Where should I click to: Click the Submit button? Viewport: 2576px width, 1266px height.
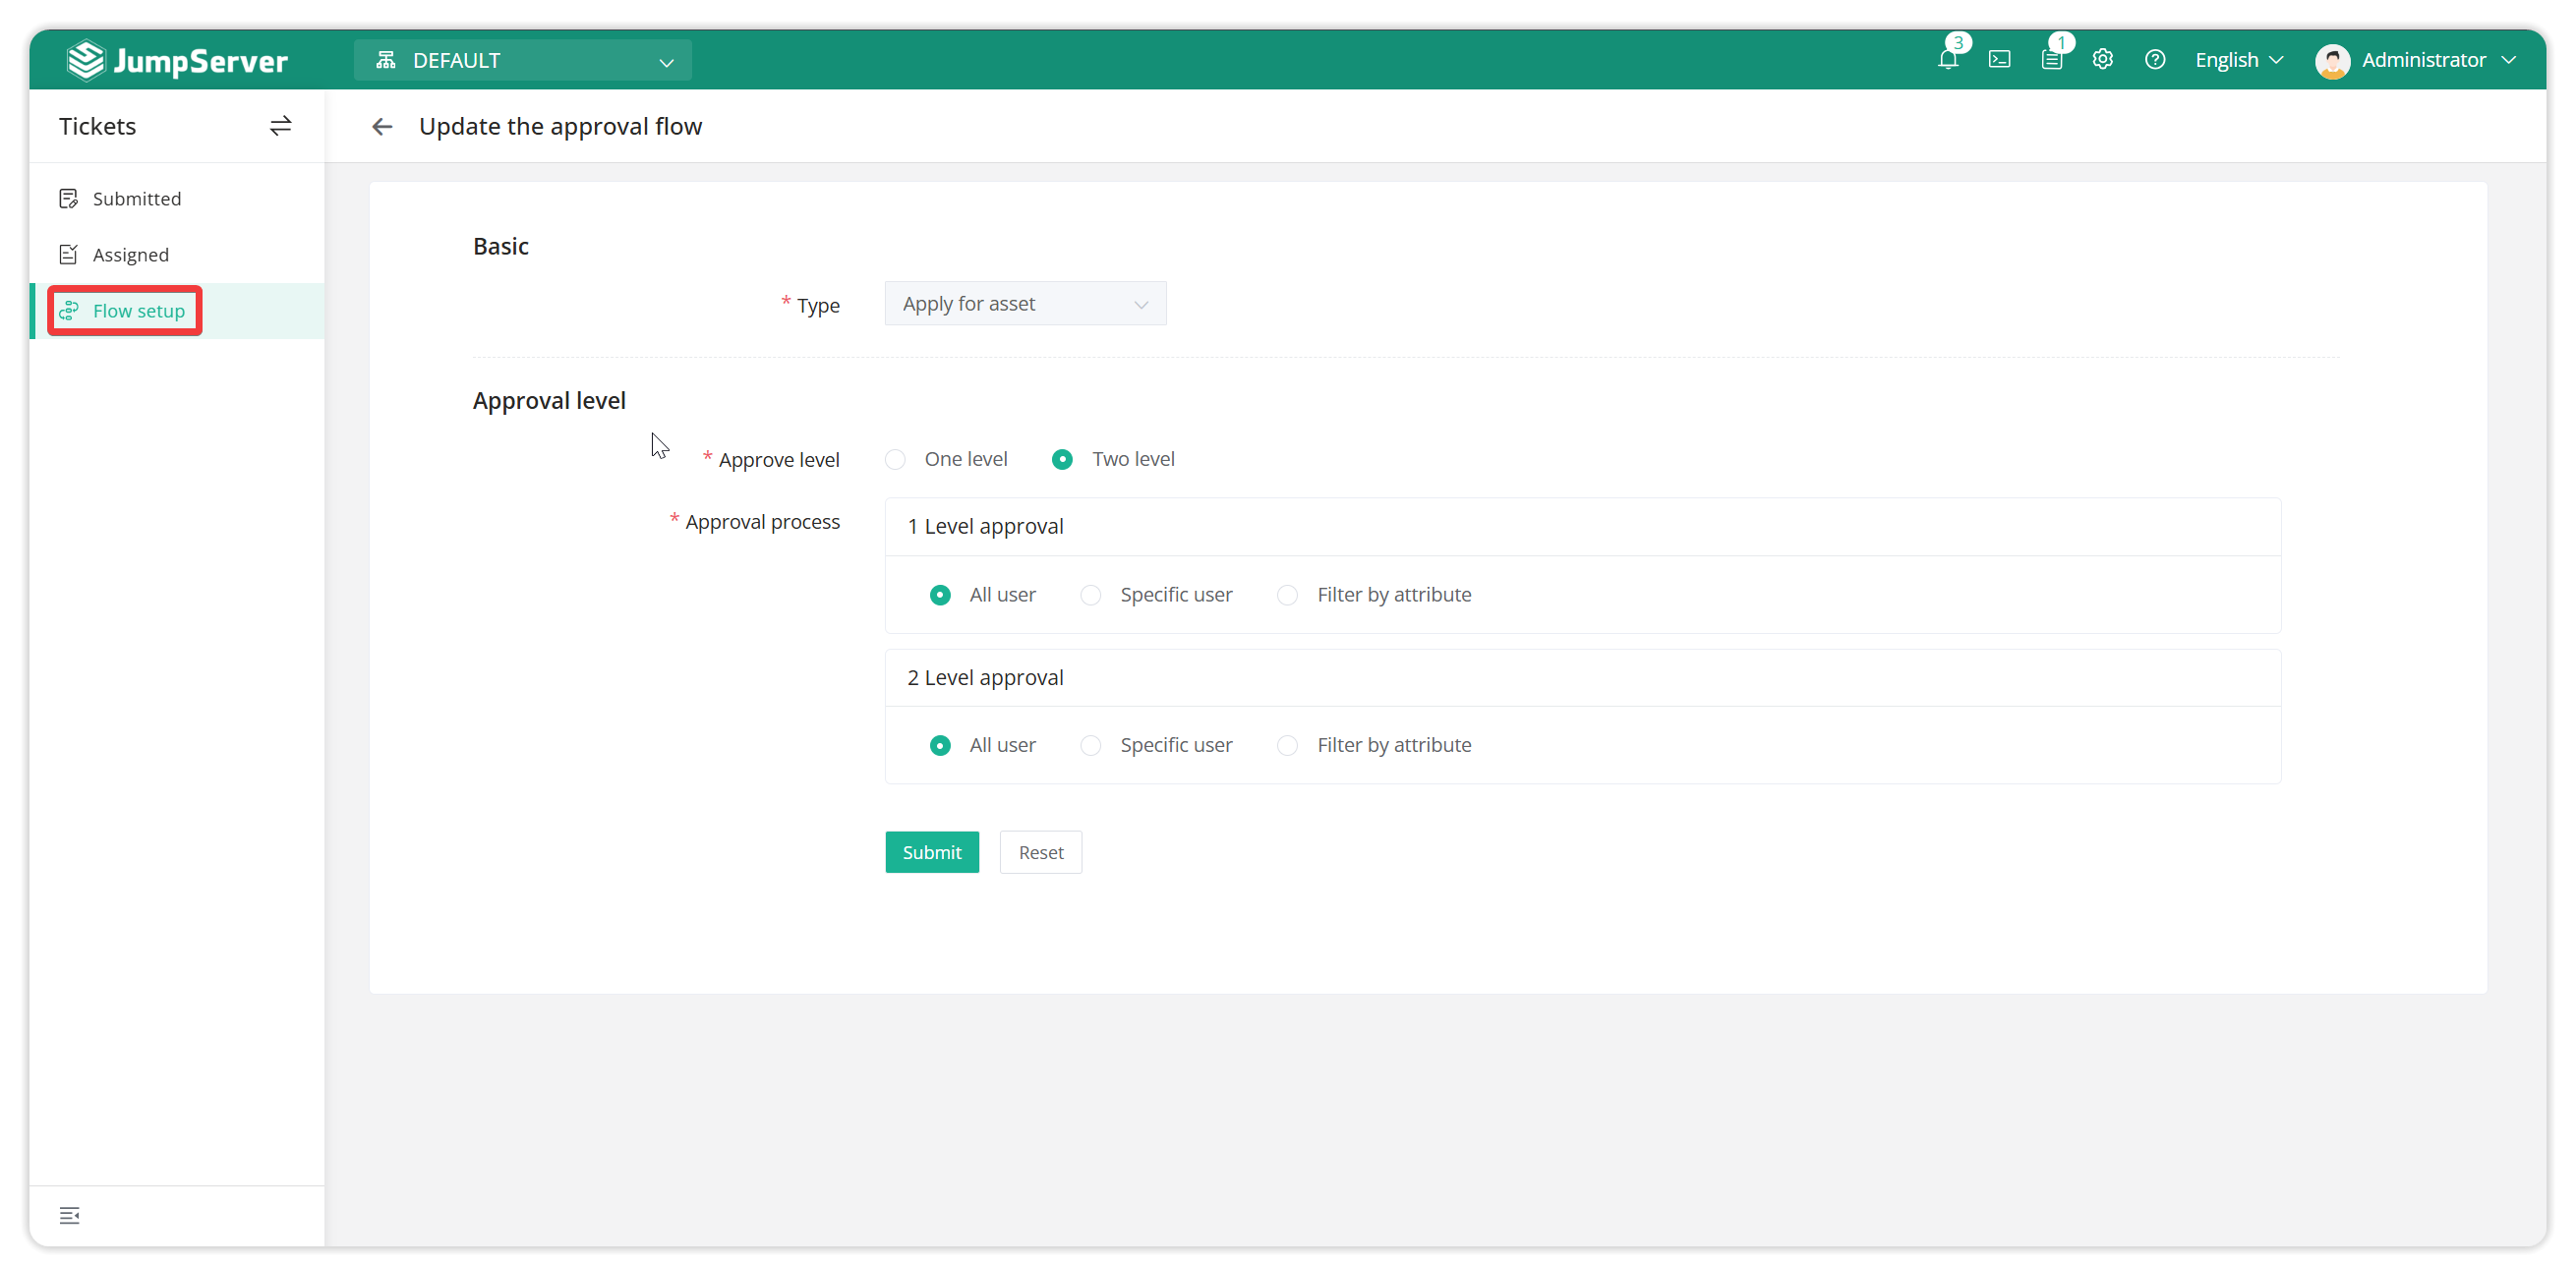(x=931, y=852)
